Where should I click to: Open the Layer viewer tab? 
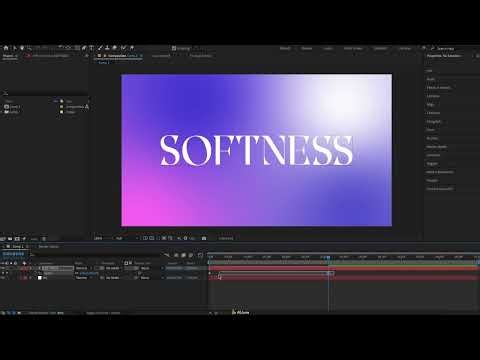(161, 56)
